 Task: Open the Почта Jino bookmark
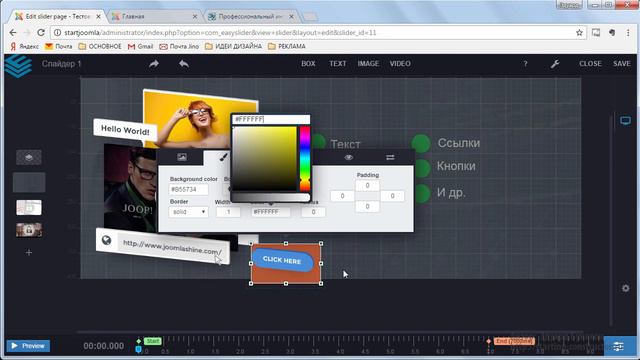179,47
